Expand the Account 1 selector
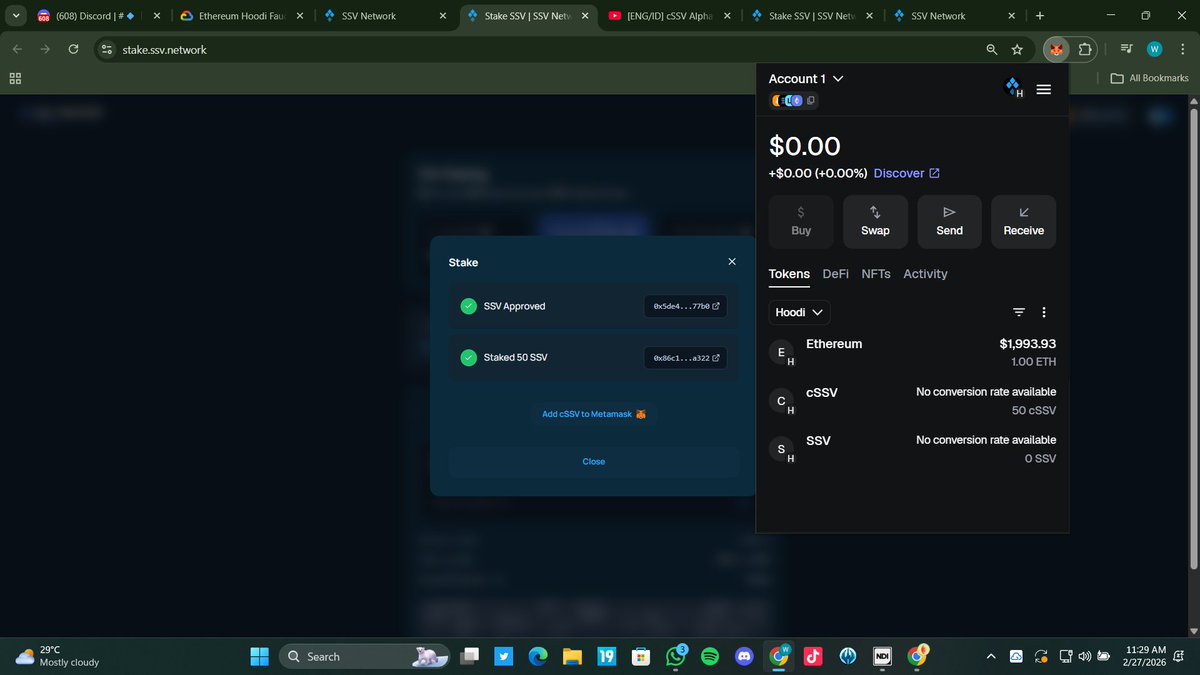The image size is (1200, 675). click(806, 78)
